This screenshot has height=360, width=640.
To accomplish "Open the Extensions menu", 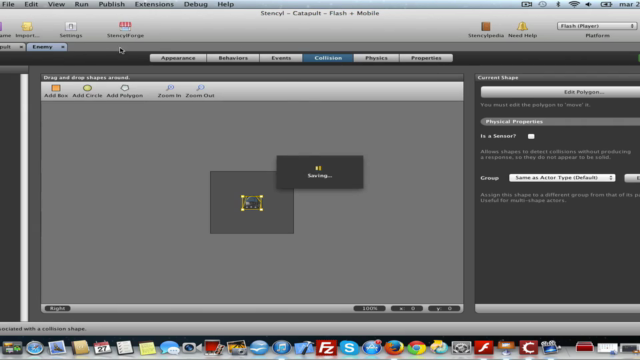I will (x=154, y=4).
